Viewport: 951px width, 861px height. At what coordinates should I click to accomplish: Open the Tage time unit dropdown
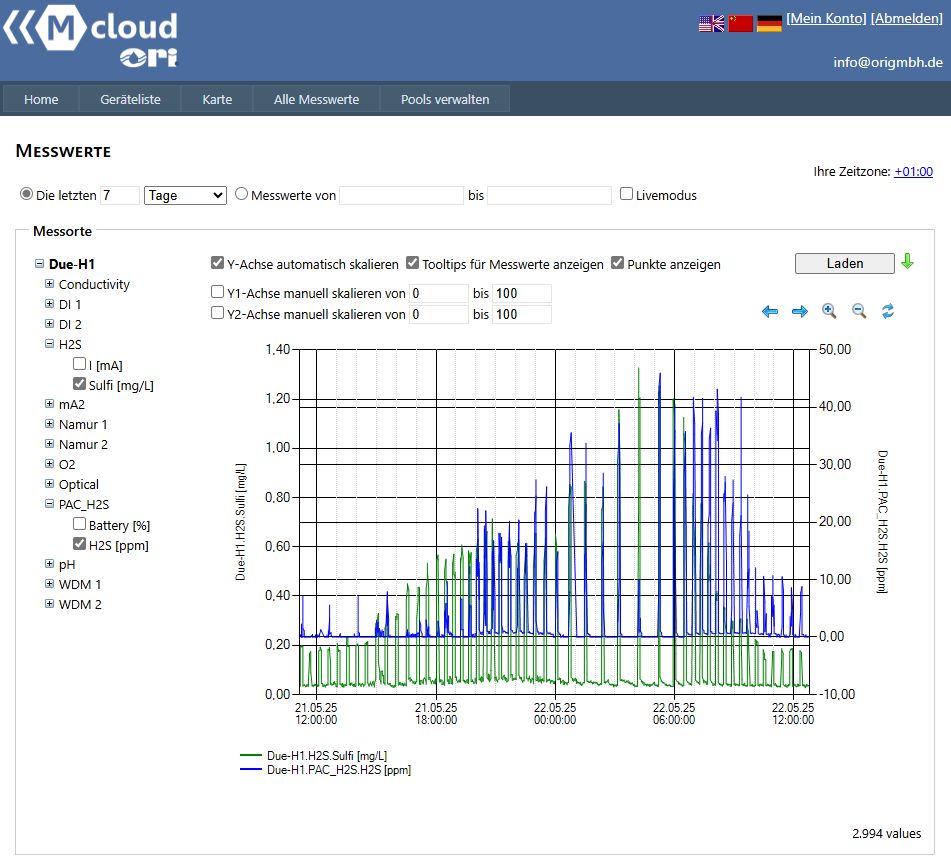tap(185, 195)
